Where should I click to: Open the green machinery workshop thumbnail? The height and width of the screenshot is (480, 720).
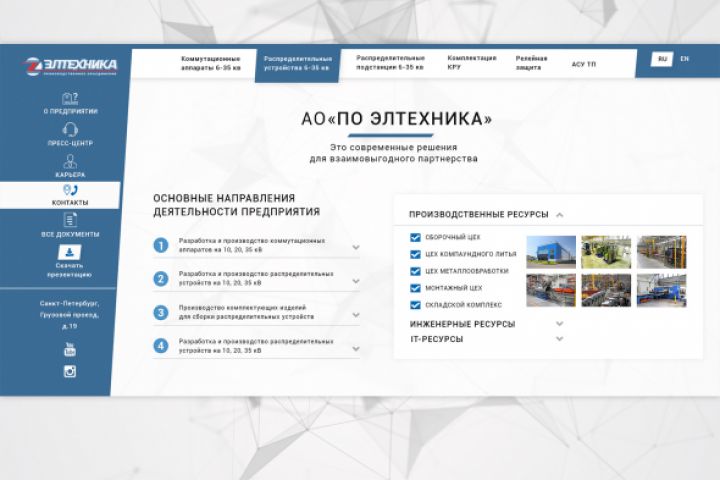(606, 252)
